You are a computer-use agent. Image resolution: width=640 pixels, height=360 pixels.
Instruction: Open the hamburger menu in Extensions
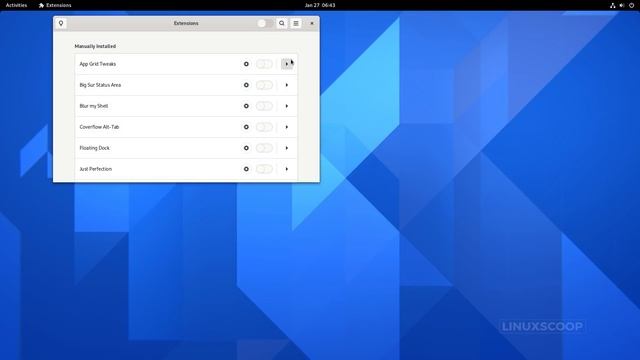tap(296, 23)
